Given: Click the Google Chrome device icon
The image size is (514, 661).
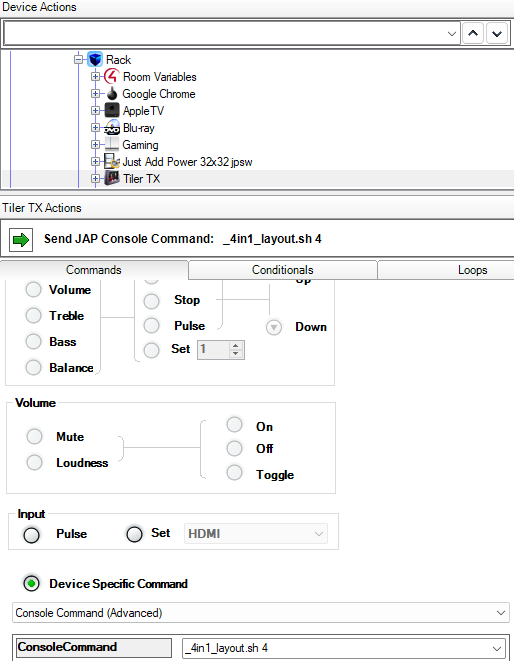Looking at the screenshot, I should (112, 94).
